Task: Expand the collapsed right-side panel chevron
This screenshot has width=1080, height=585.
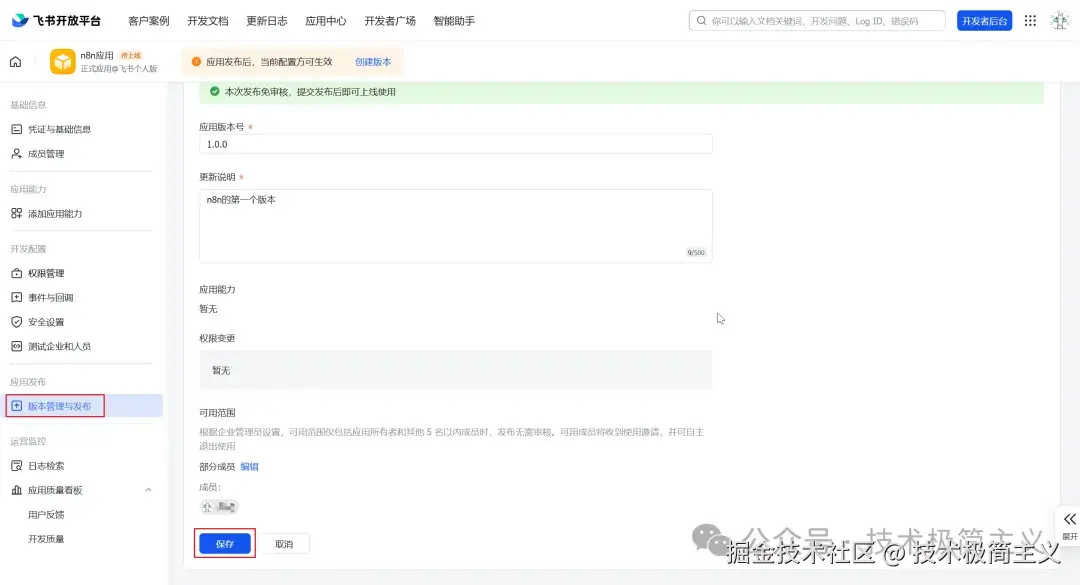Action: (x=1069, y=519)
